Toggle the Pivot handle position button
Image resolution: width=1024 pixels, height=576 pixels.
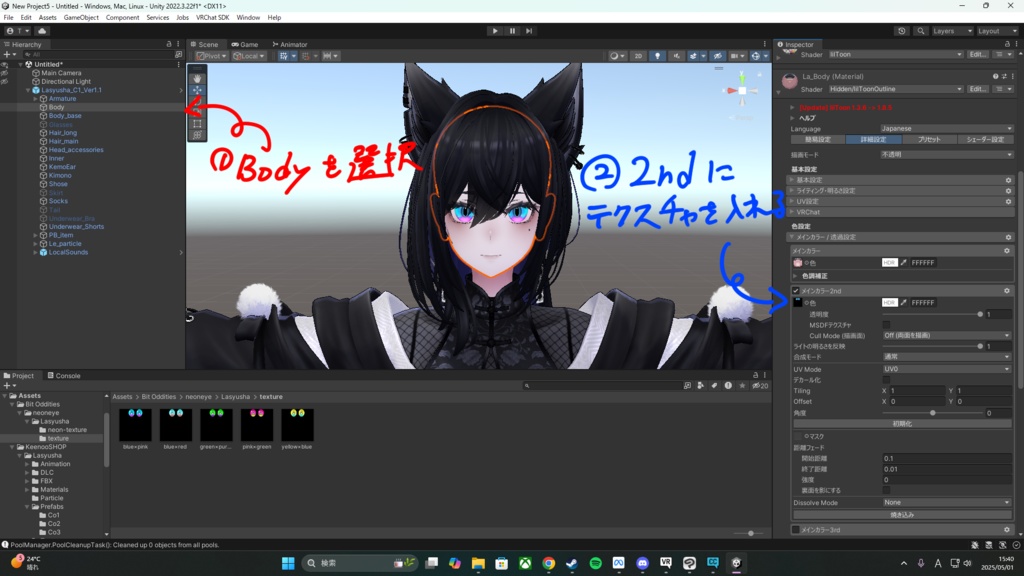click(x=212, y=56)
